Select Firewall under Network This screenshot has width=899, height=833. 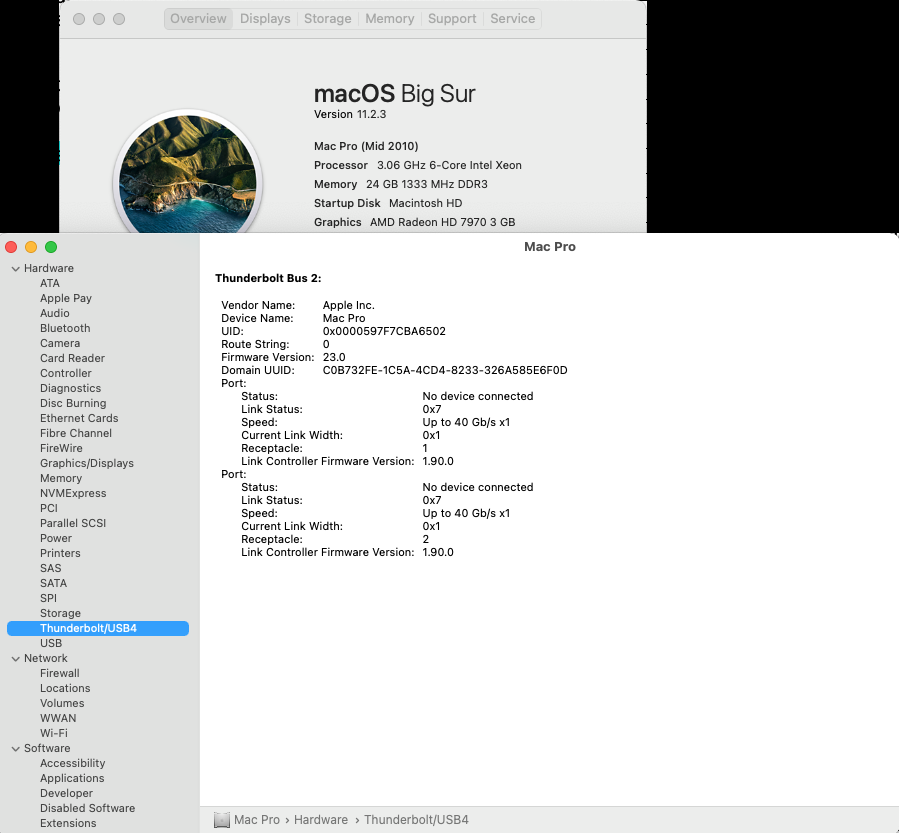60,673
